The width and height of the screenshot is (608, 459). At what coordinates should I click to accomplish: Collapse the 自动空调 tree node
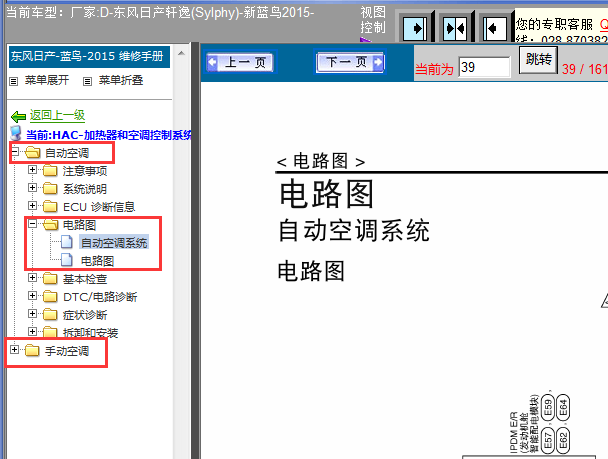pos(15,152)
